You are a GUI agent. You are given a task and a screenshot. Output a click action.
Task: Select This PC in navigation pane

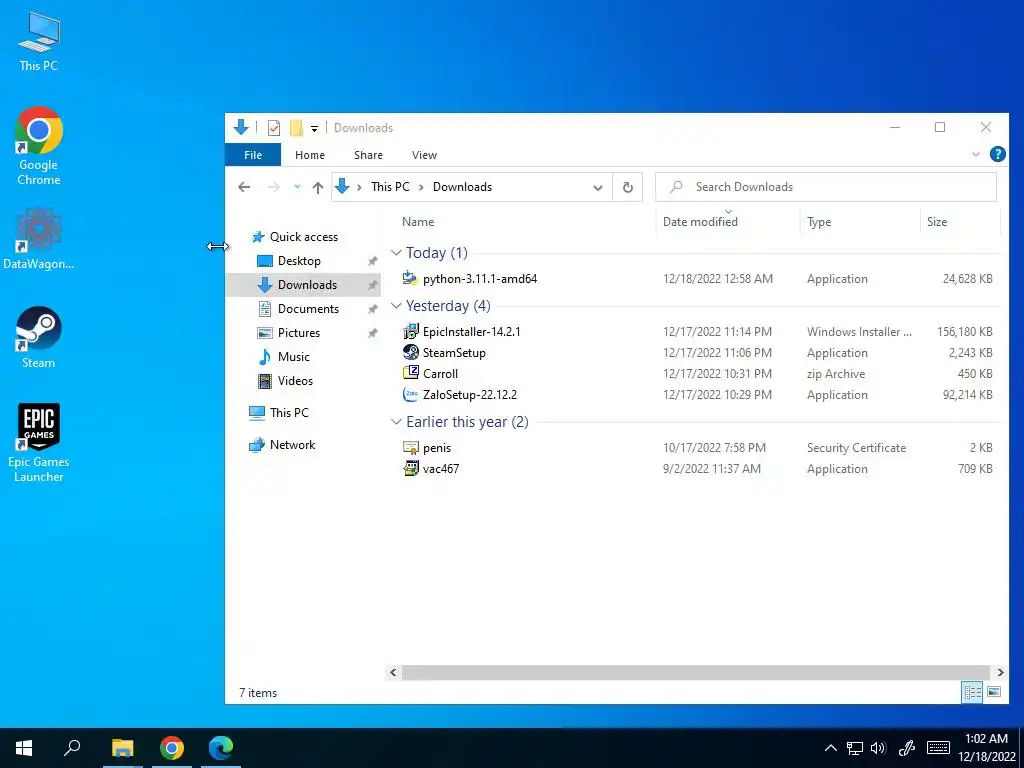[289, 413]
